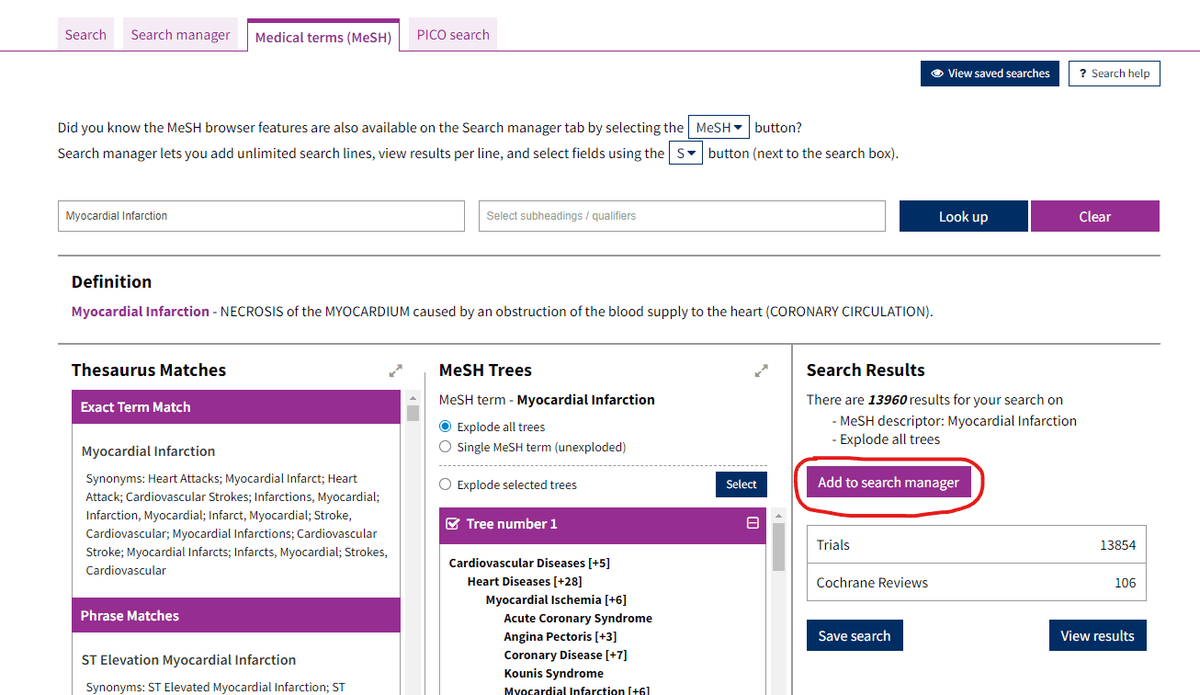Click the Myocardial Infarction search term field
1200x695 pixels.
[x=261, y=216]
